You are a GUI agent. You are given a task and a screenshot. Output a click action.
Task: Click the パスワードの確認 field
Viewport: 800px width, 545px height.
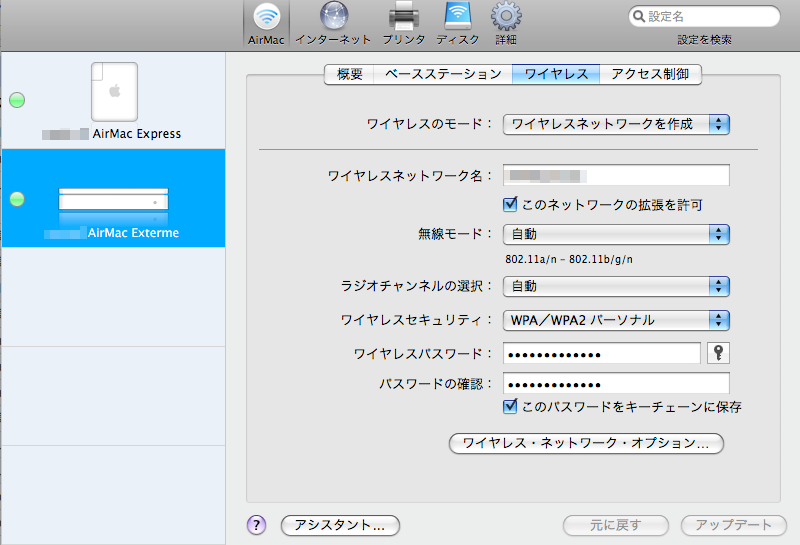pos(616,383)
